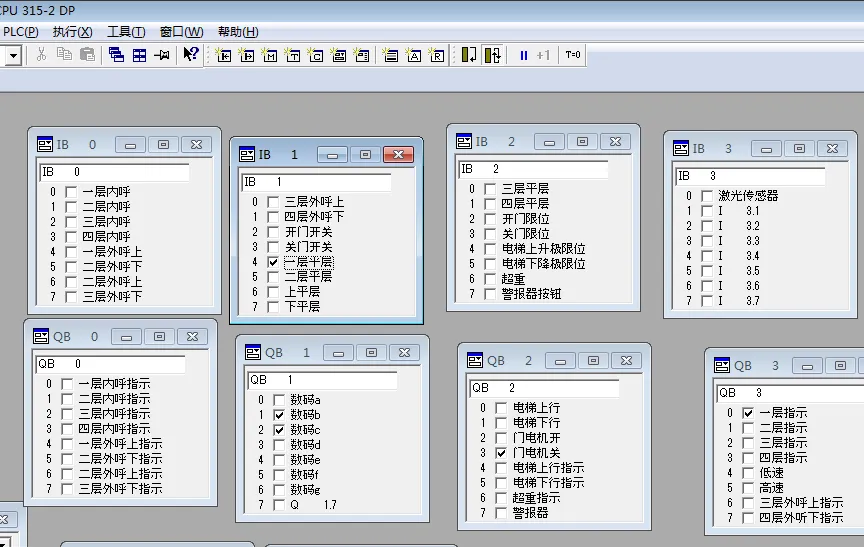Toggle the 超重 input in IB 2

[x=490, y=279]
